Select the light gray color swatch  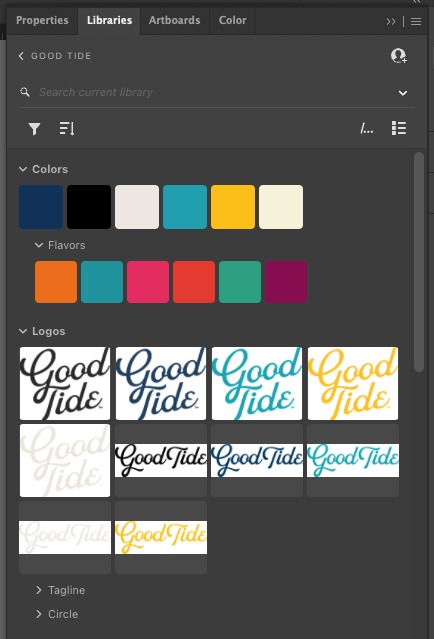(137, 207)
